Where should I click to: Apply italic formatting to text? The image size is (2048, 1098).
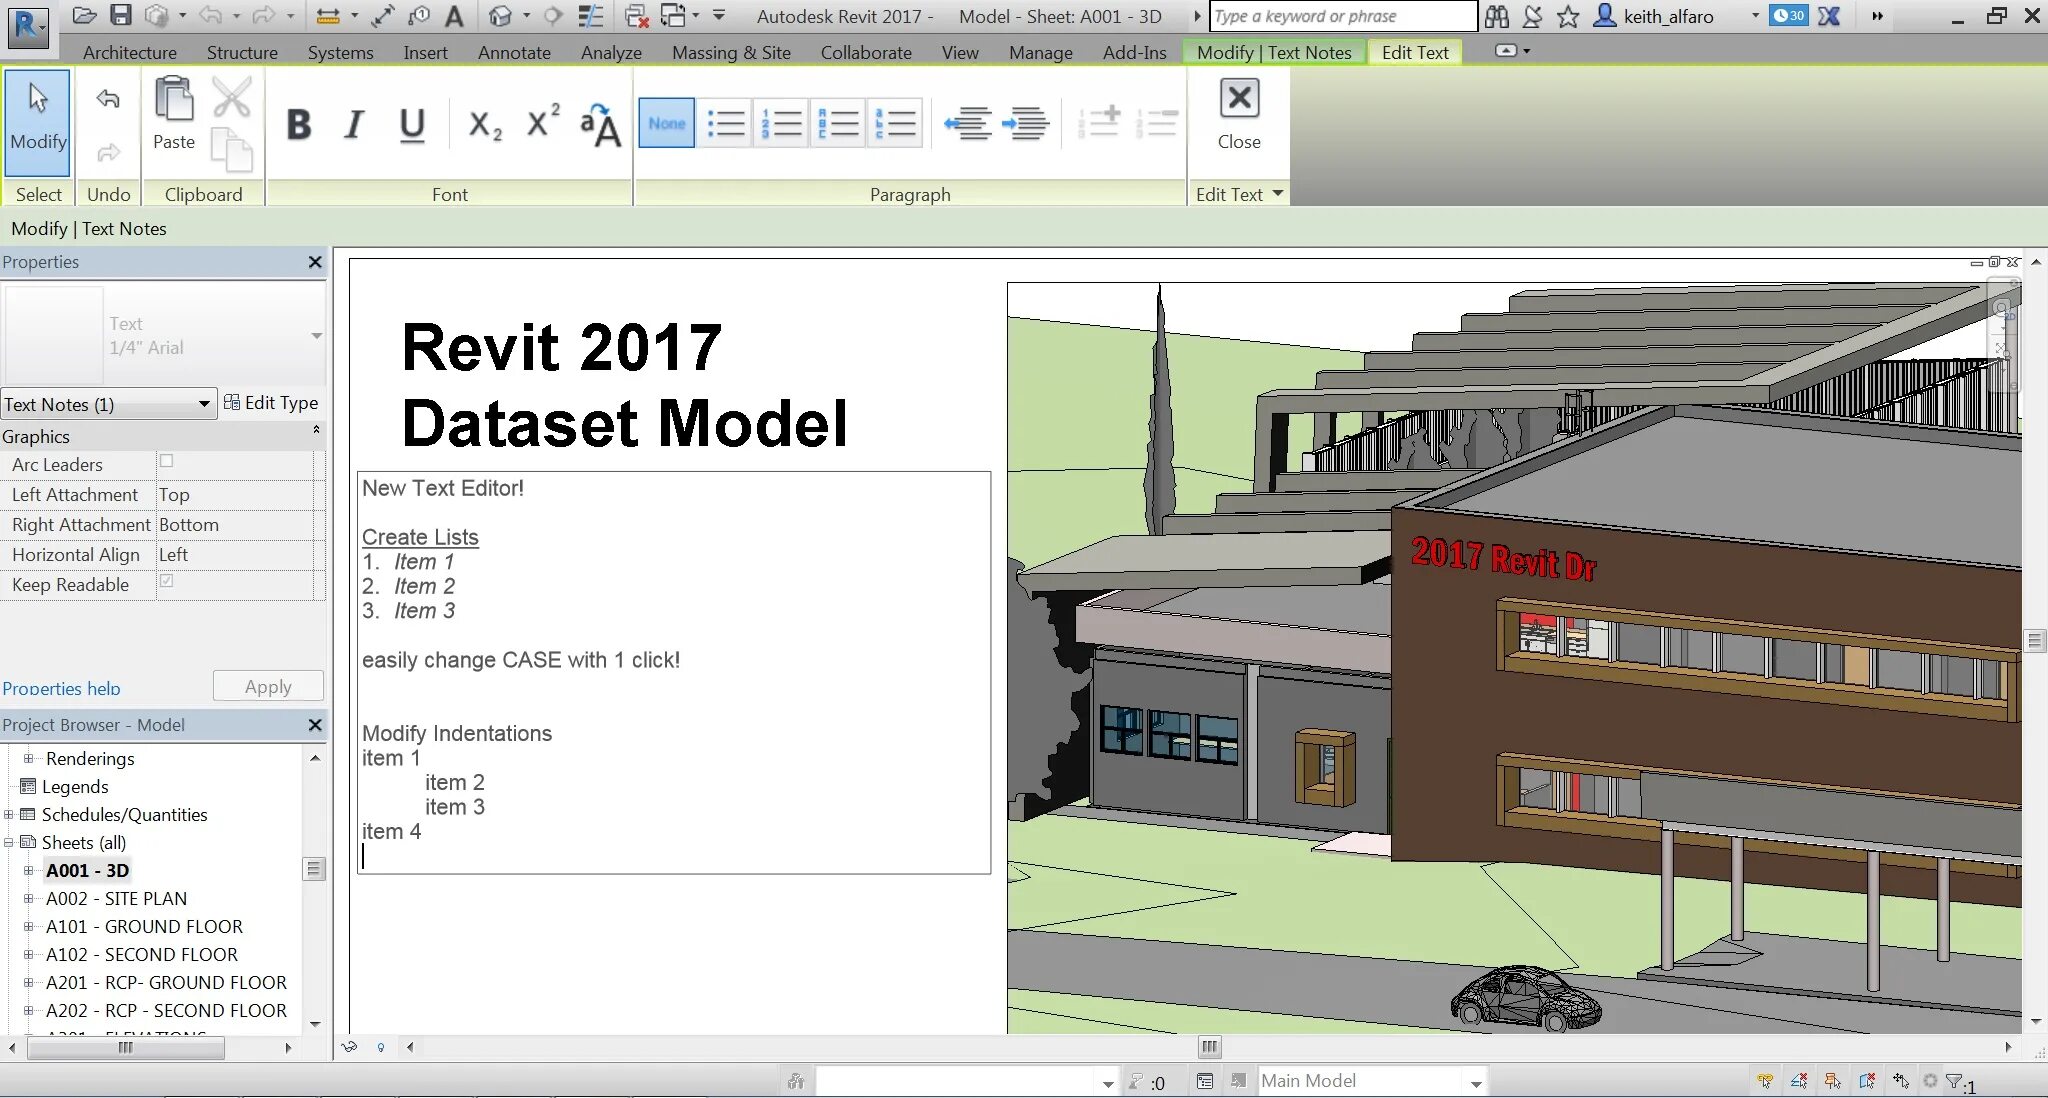[353, 124]
